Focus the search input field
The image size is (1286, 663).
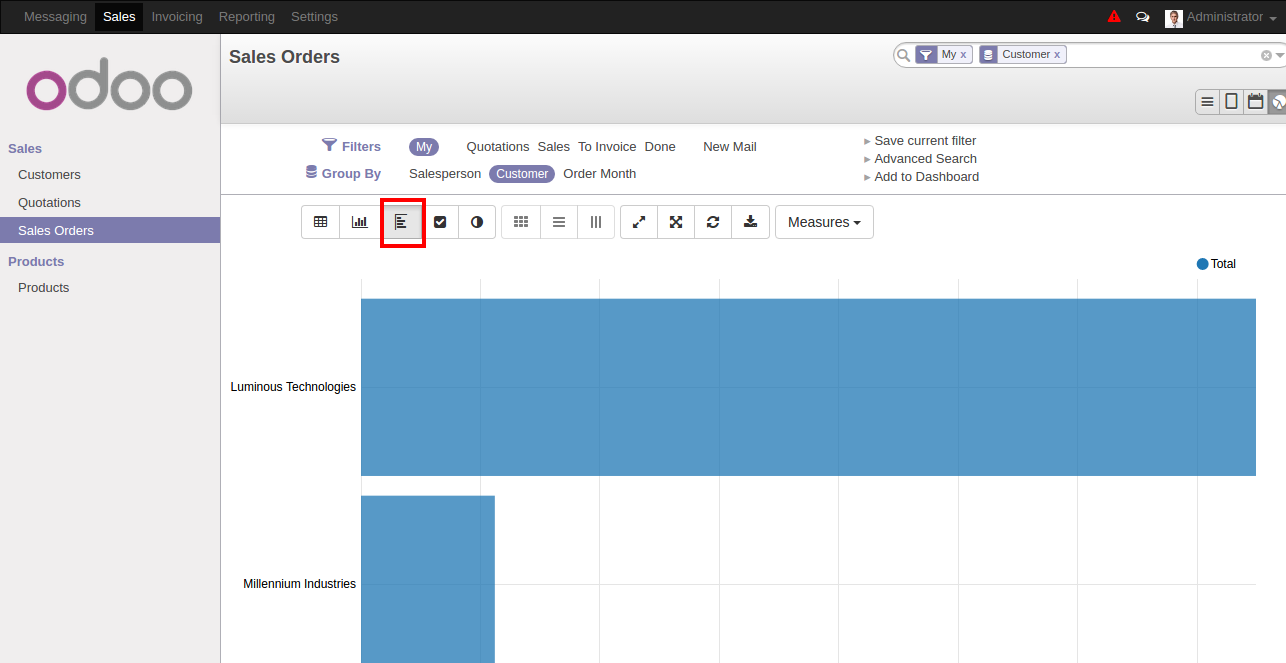pyautogui.click(x=1164, y=55)
